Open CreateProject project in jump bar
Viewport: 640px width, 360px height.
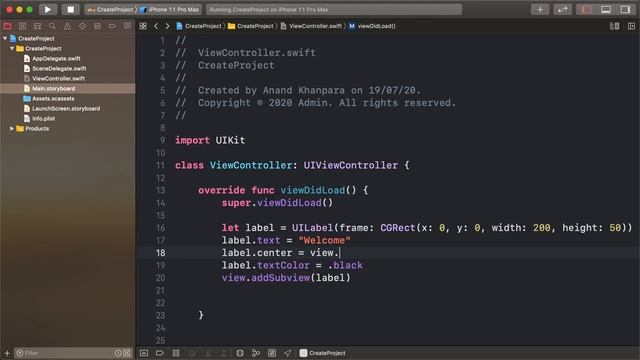199,26
